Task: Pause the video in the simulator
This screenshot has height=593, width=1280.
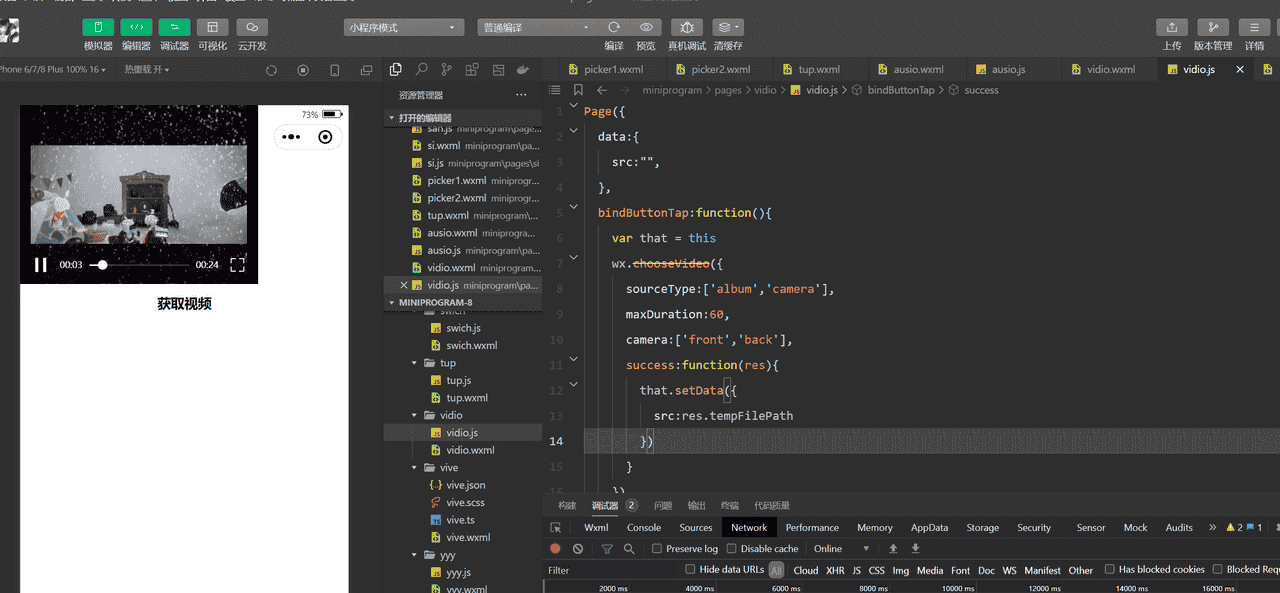Action: coord(41,265)
